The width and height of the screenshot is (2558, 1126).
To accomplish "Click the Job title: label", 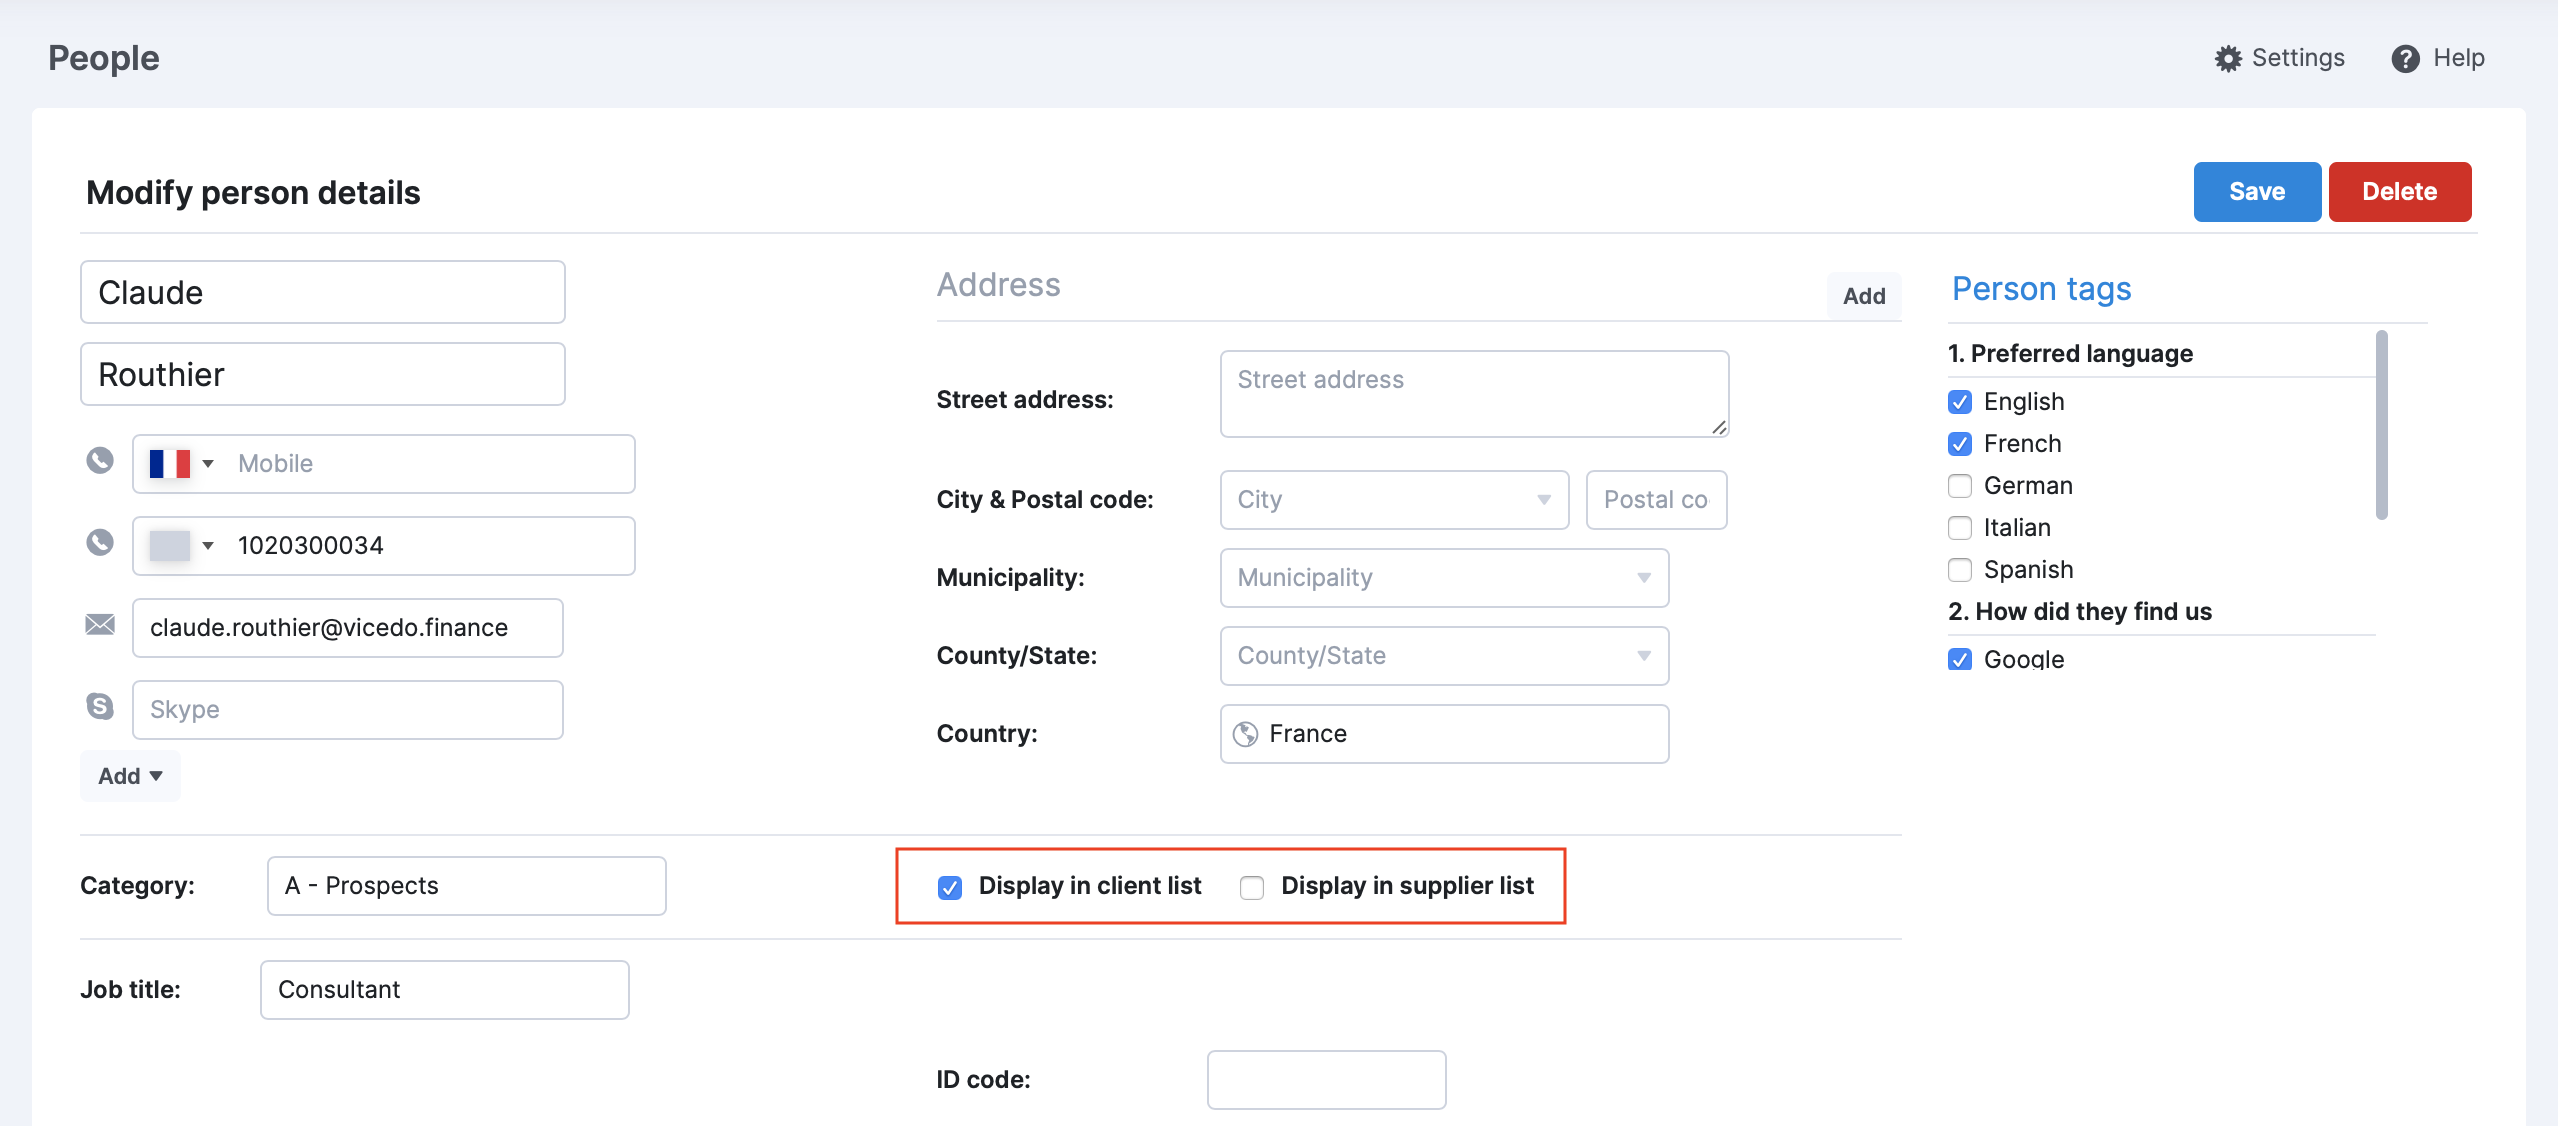I will point(130,990).
